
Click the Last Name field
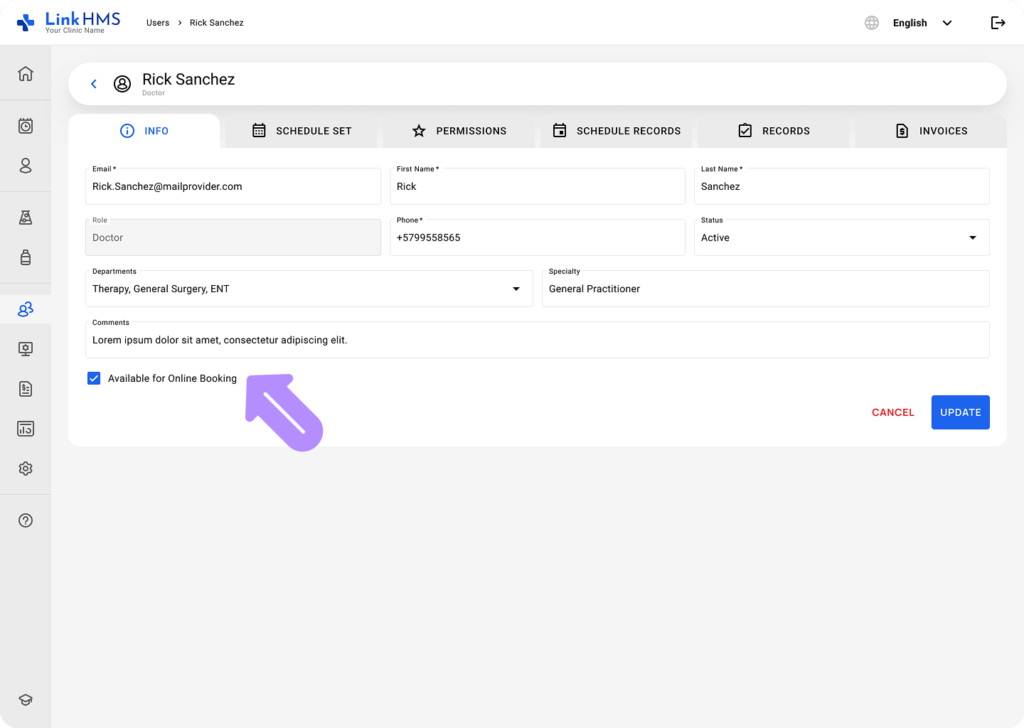tap(842, 186)
